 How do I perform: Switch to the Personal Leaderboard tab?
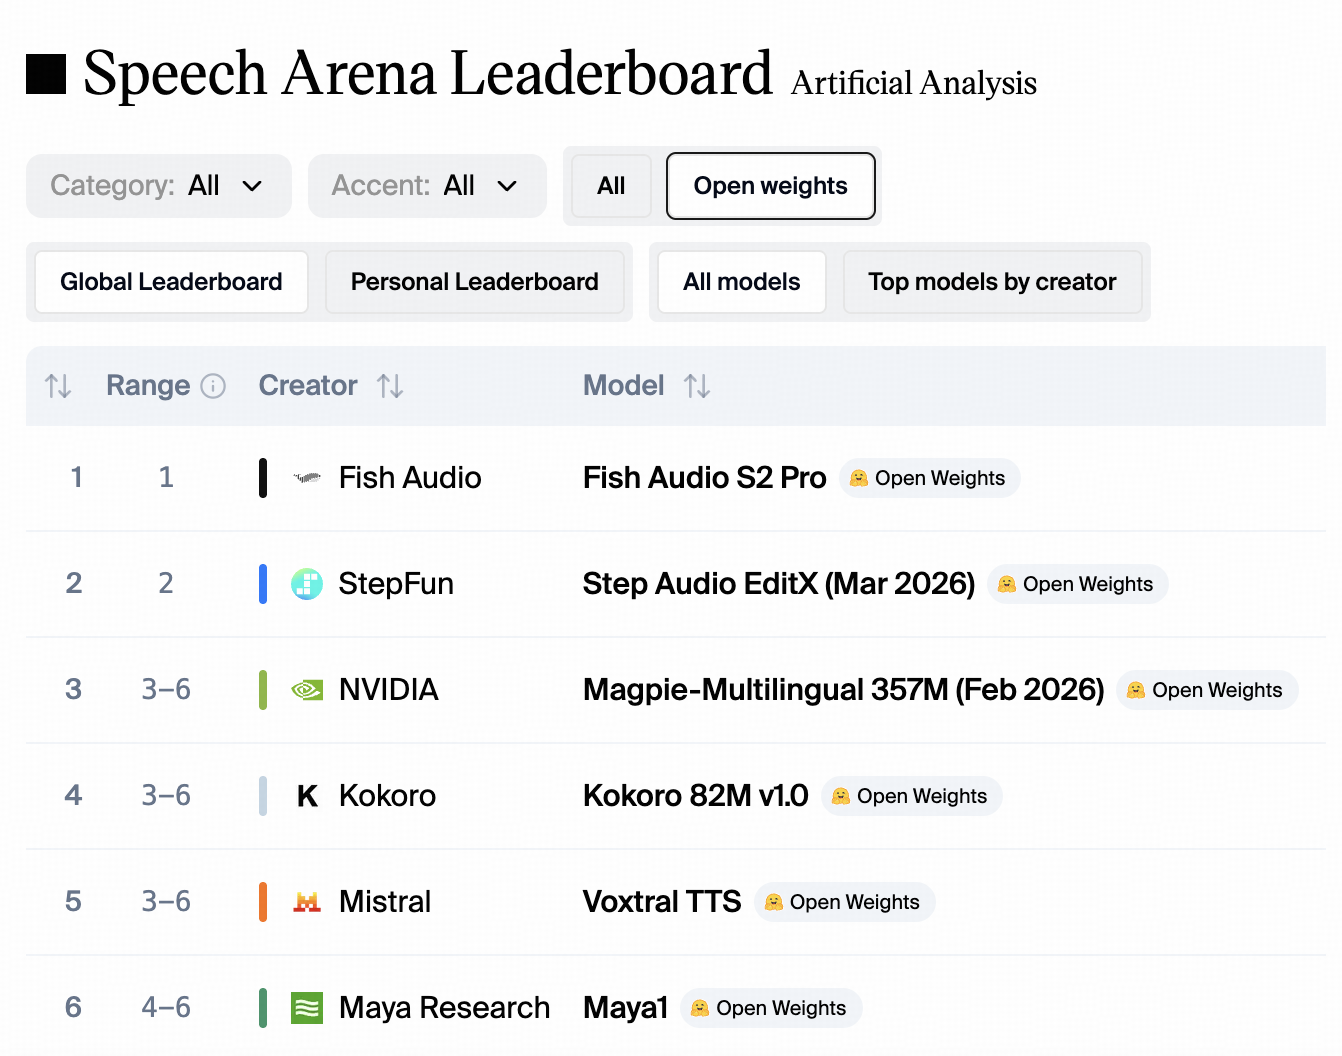coord(475,282)
